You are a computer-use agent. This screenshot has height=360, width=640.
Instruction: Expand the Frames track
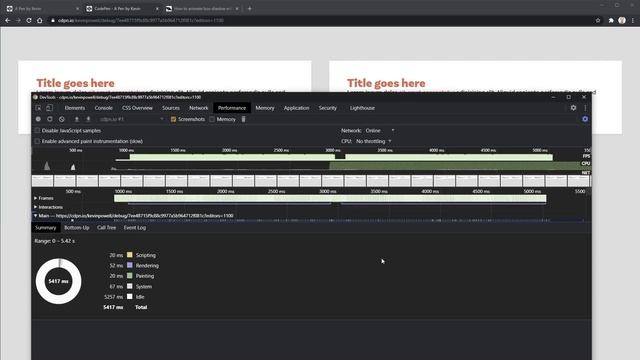36,198
